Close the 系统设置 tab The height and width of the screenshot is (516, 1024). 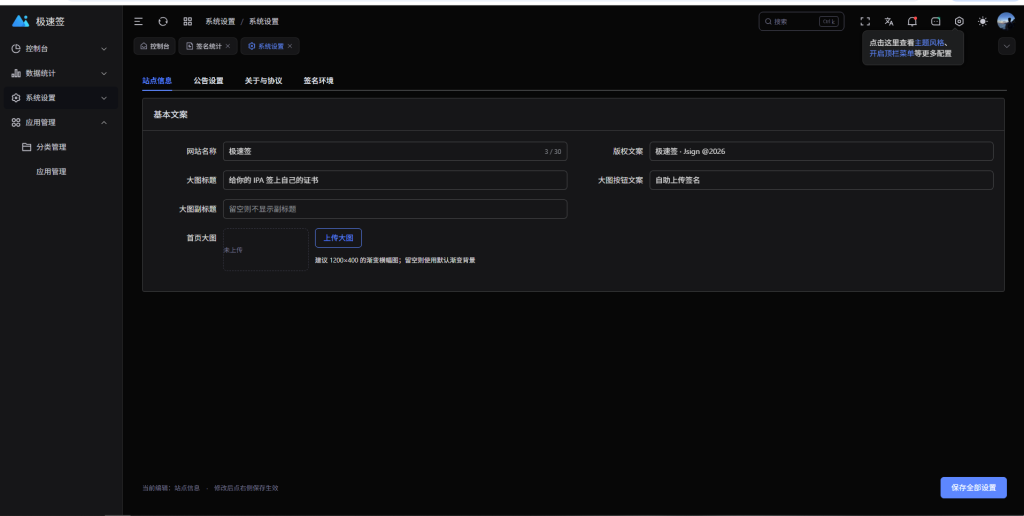click(290, 46)
